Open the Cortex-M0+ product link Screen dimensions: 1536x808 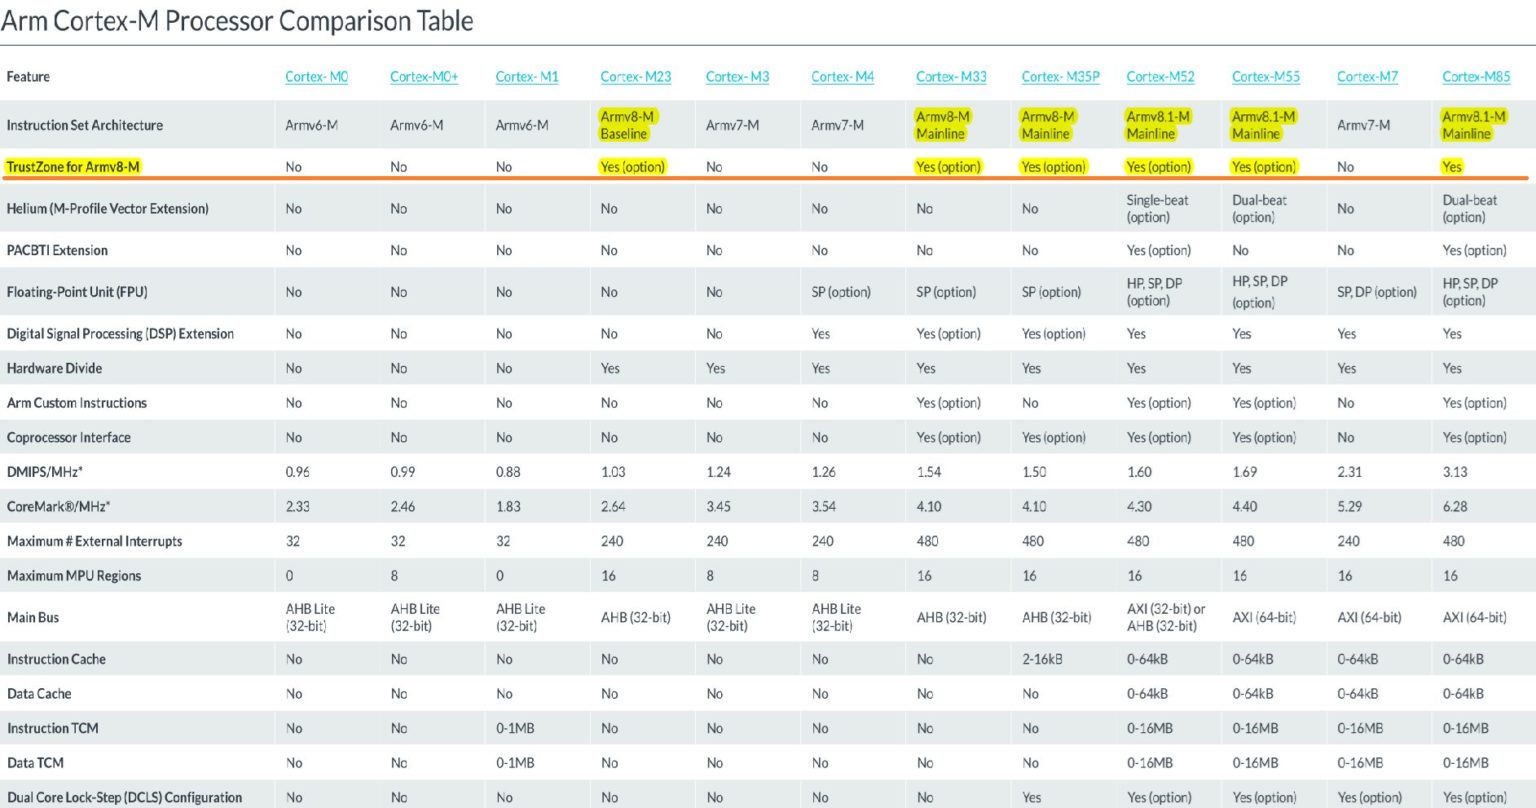[x=424, y=76]
